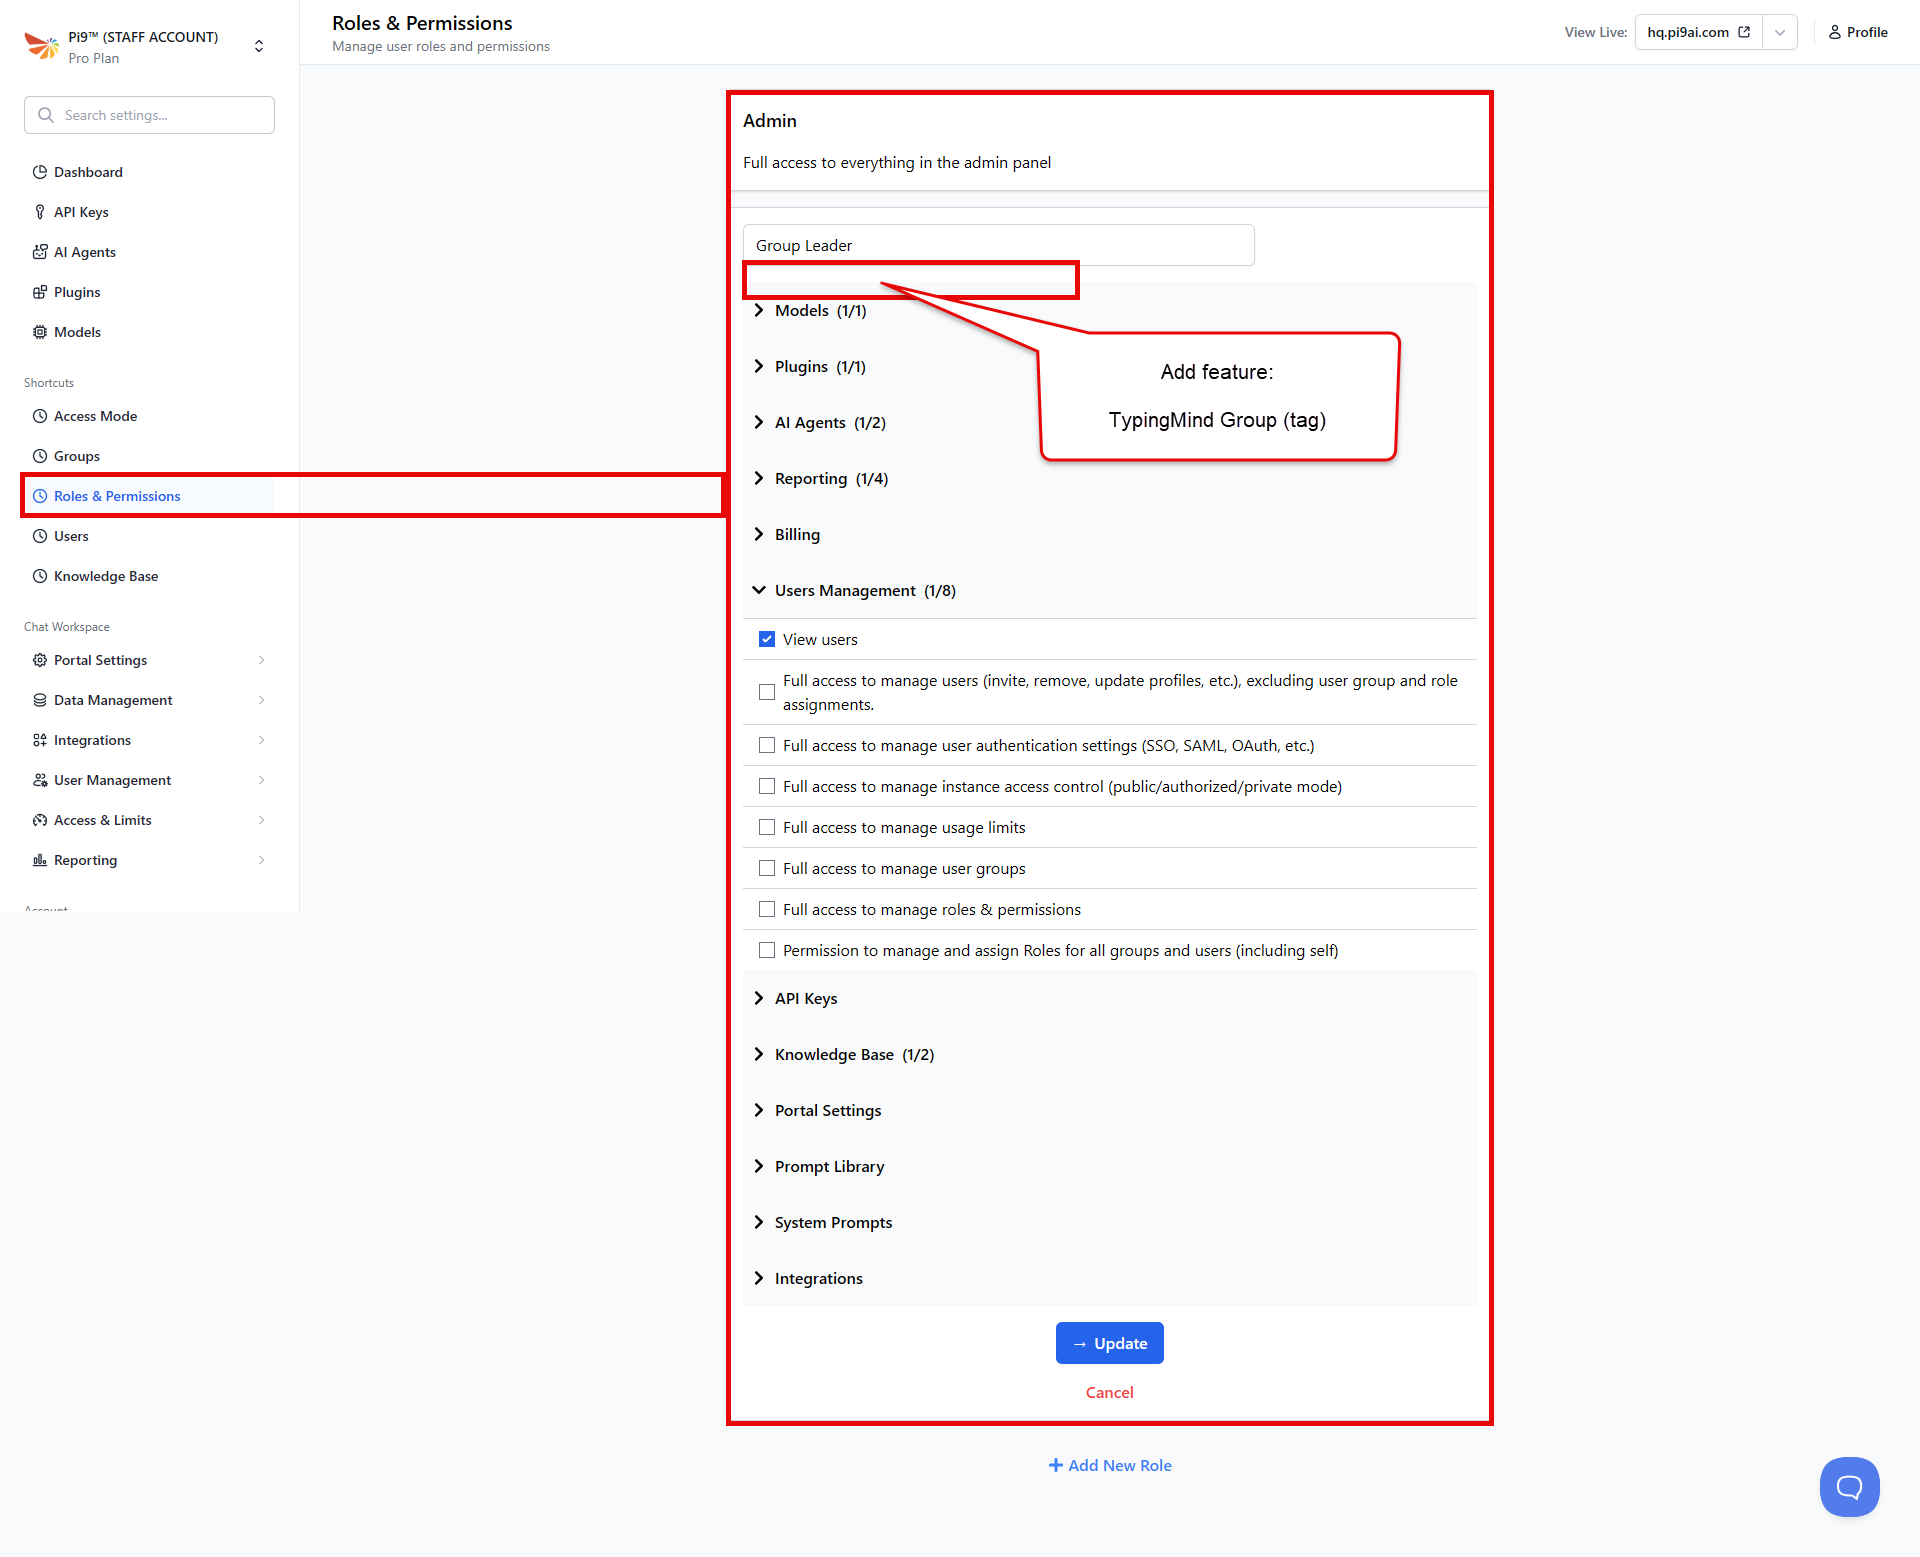Open Integrations sidebar menu
Image resolution: width=1920 pixels, height=1557 pixels.
click(149, 740)
